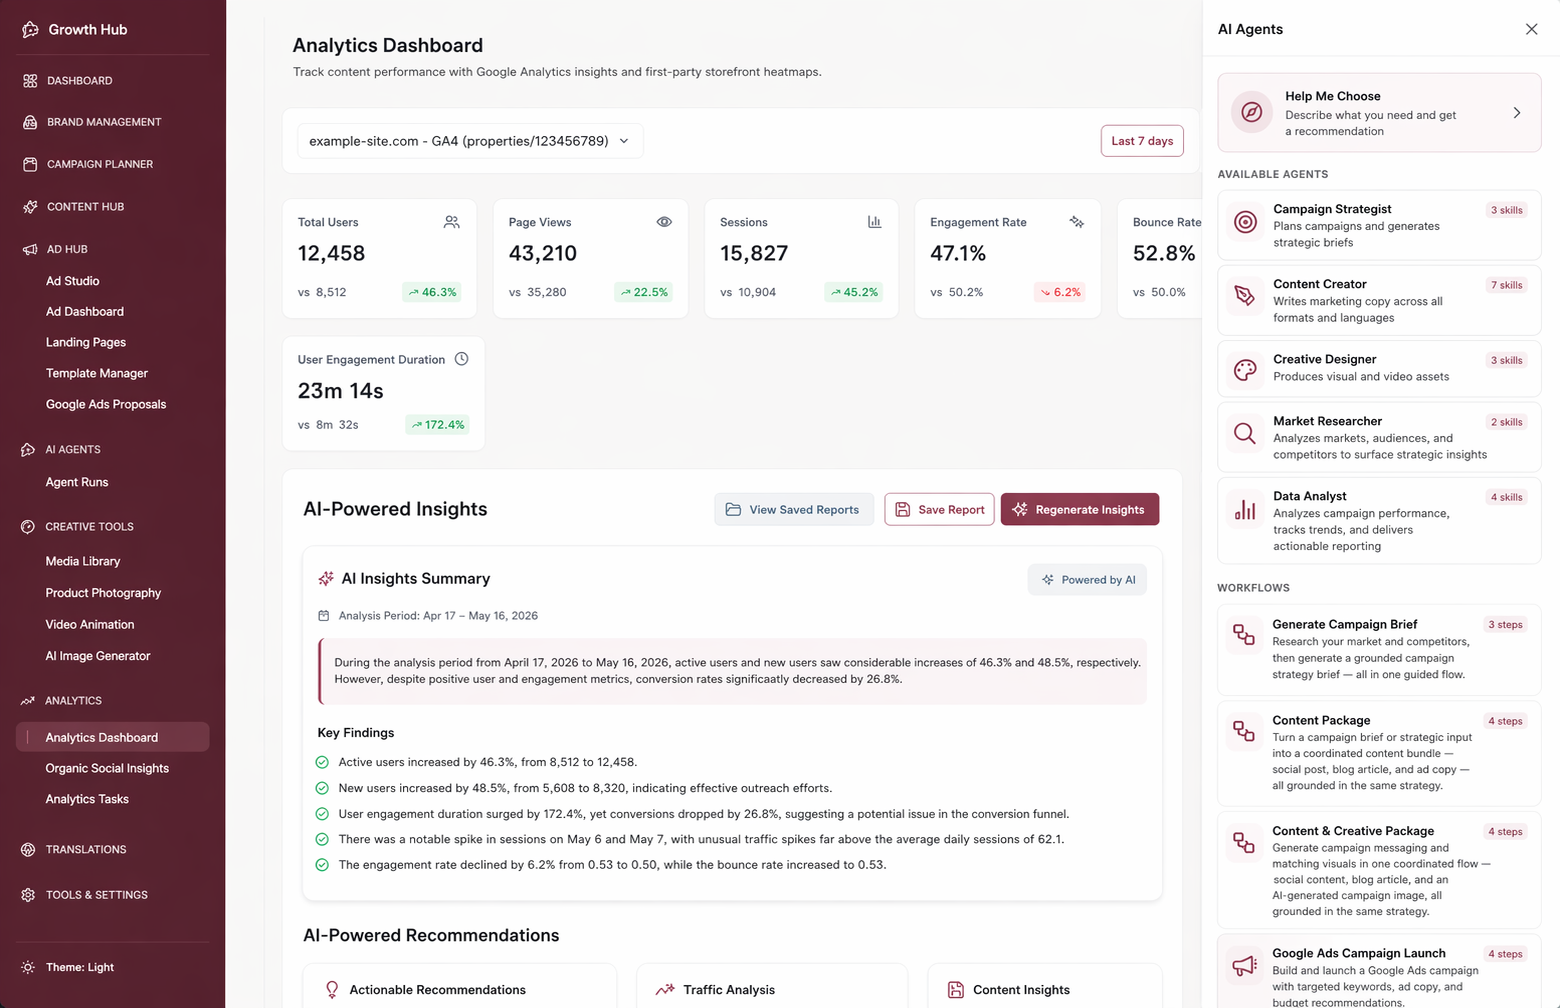
Task: Click the Page Views eye icon
Action: click(x=664, y=222)
